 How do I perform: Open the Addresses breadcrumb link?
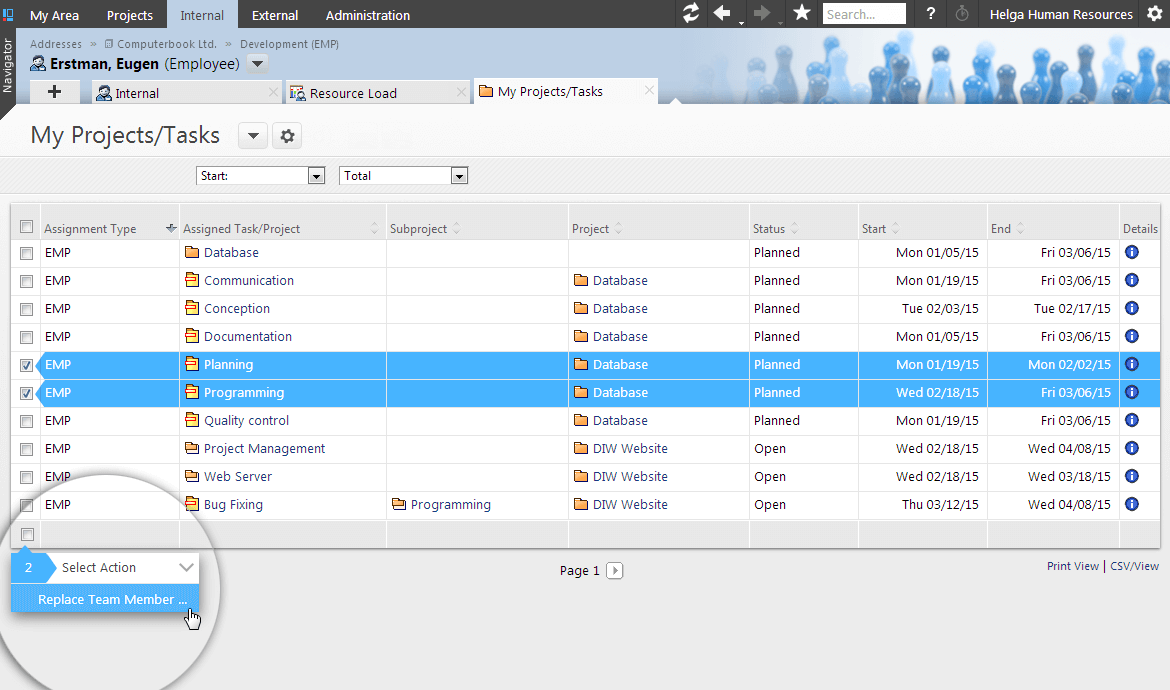tap(56, 44)
